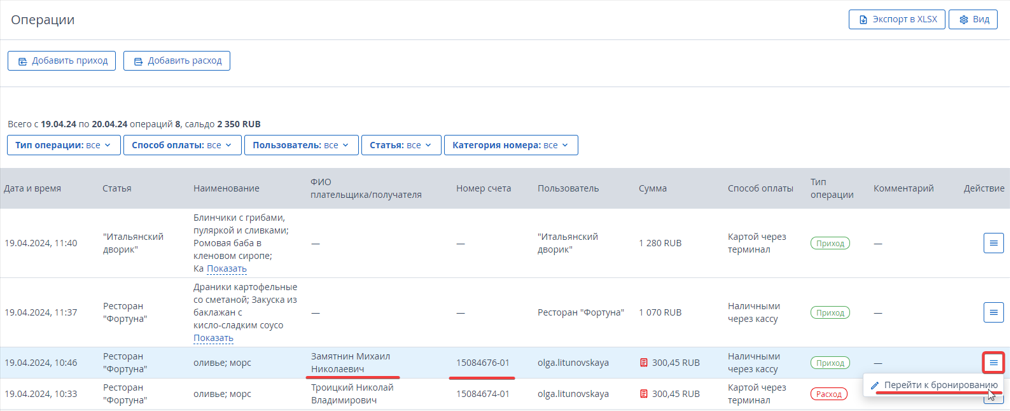1010x411 pixels.
Task: Click the receipt icon next to Замятнин's 300,45 RUB
Action: point(644,363)
